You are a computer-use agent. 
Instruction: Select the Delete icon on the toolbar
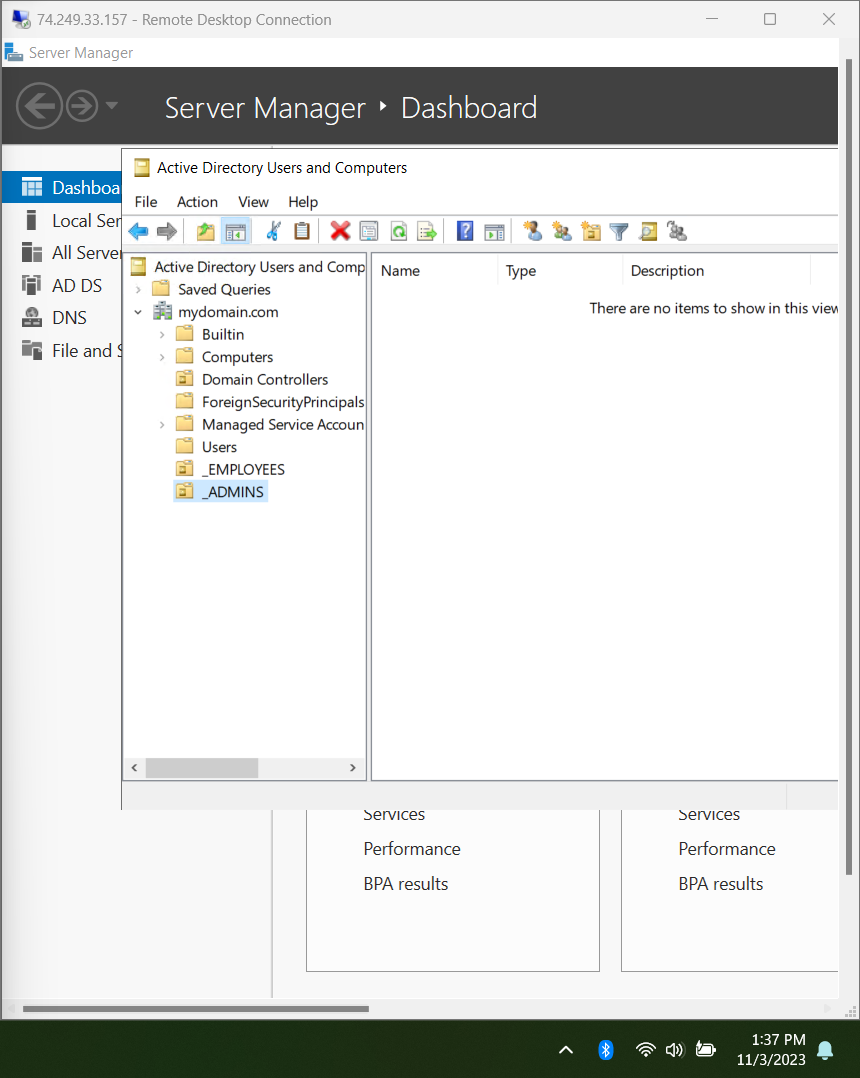point(340,231)
